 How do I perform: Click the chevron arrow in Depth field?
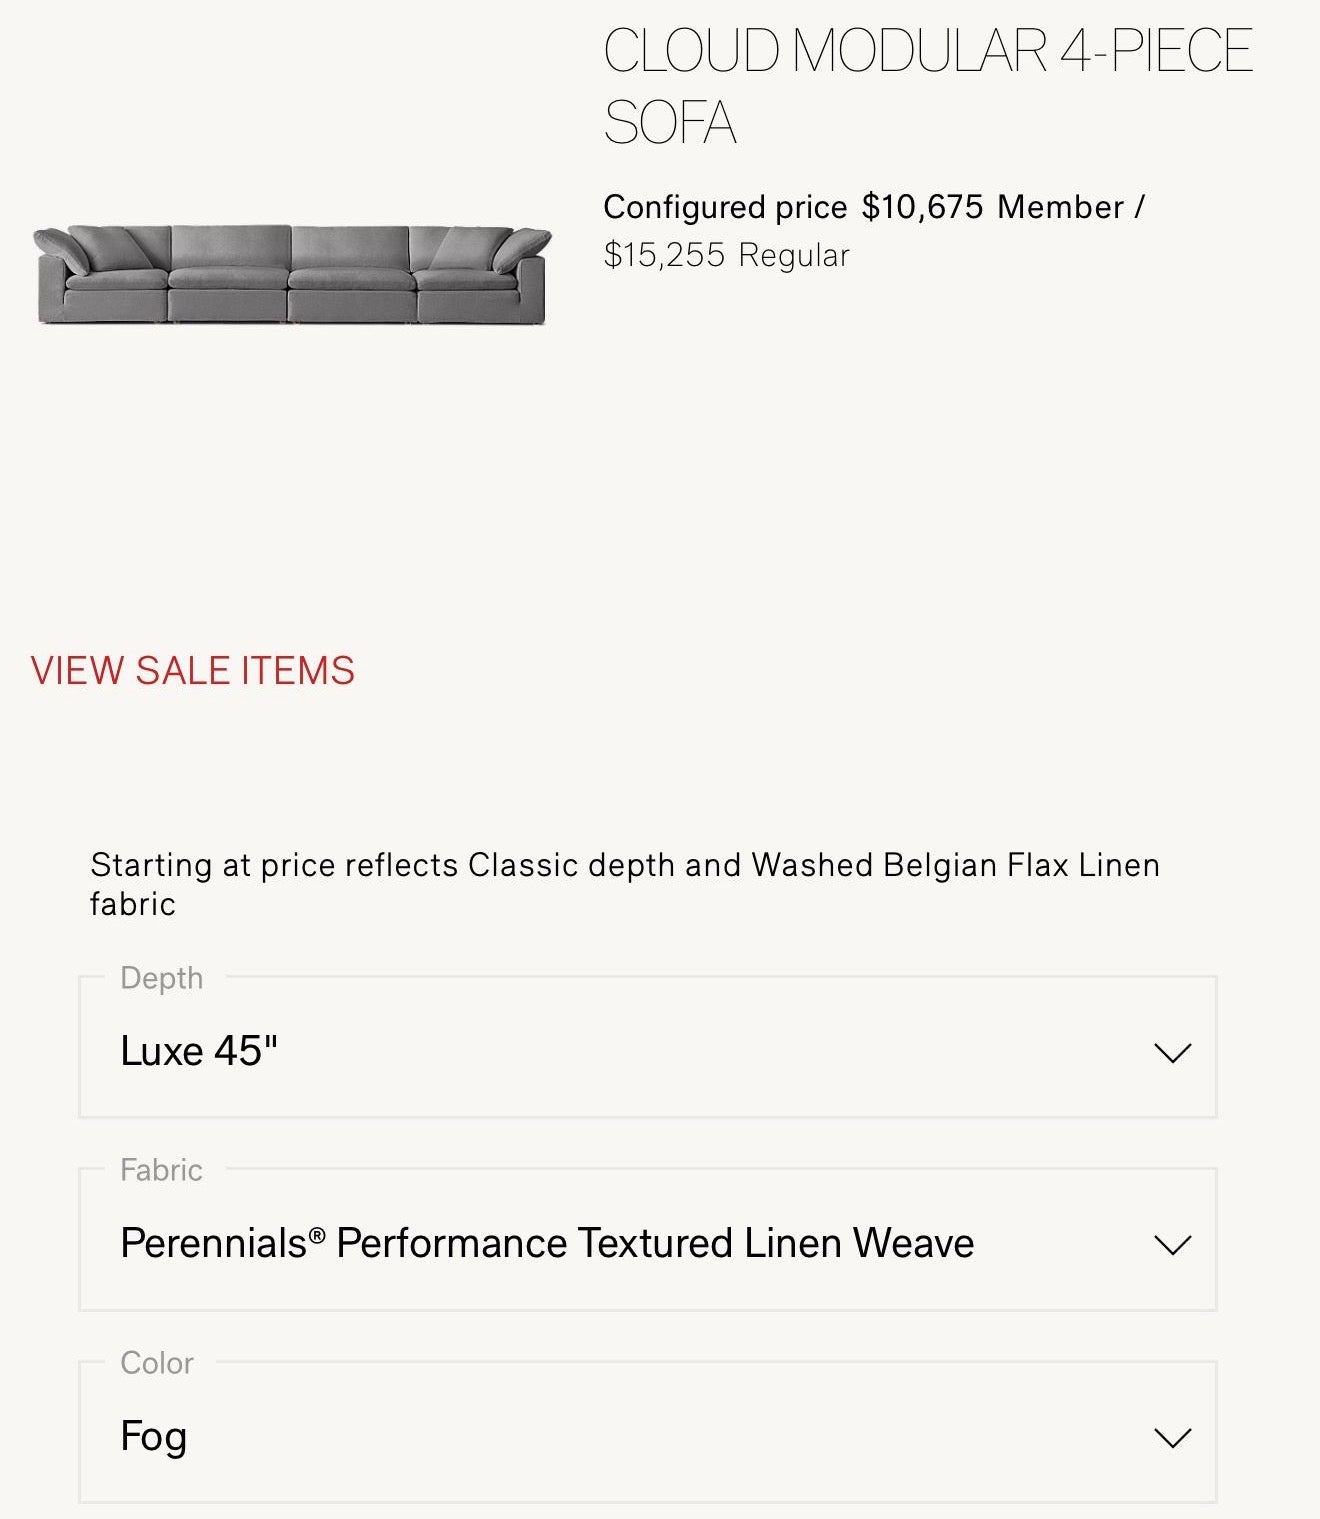point(1172,1053)
